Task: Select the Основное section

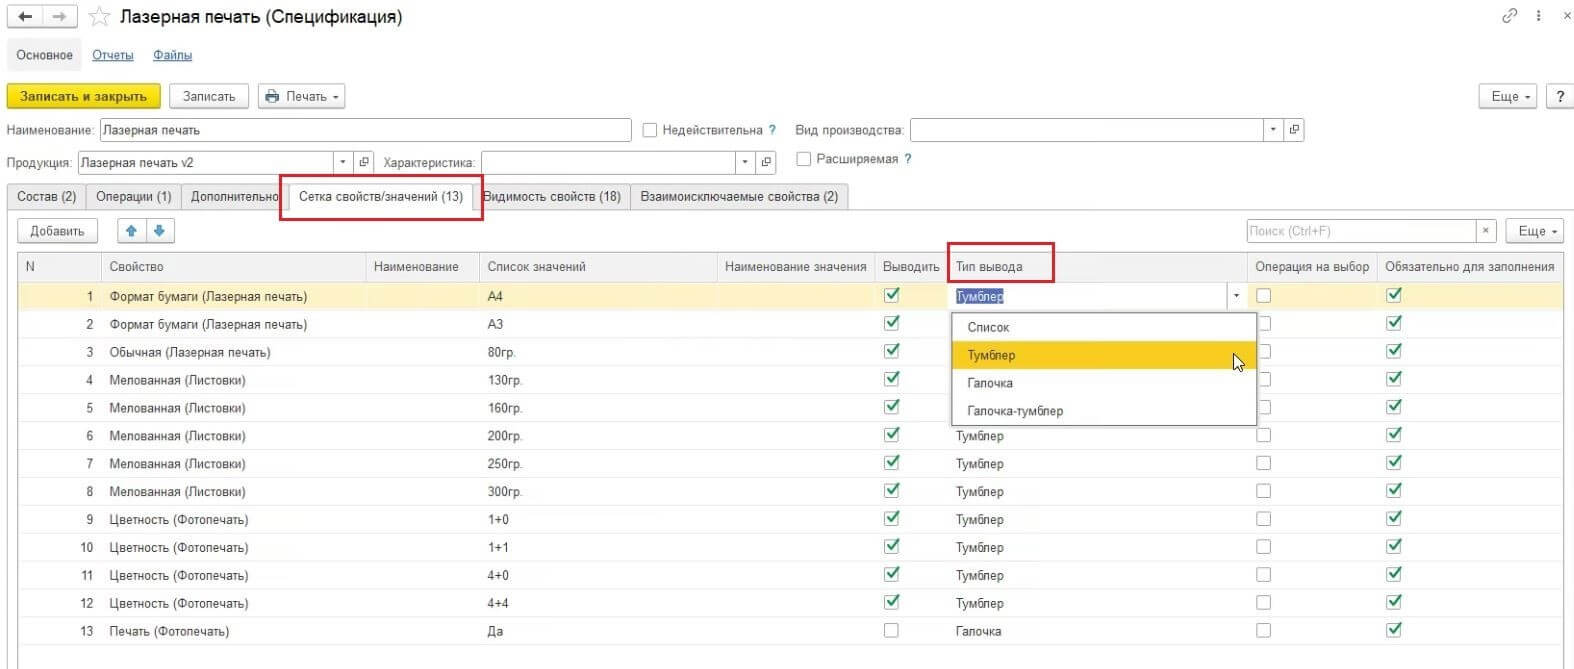Action: tap(44, 55)
